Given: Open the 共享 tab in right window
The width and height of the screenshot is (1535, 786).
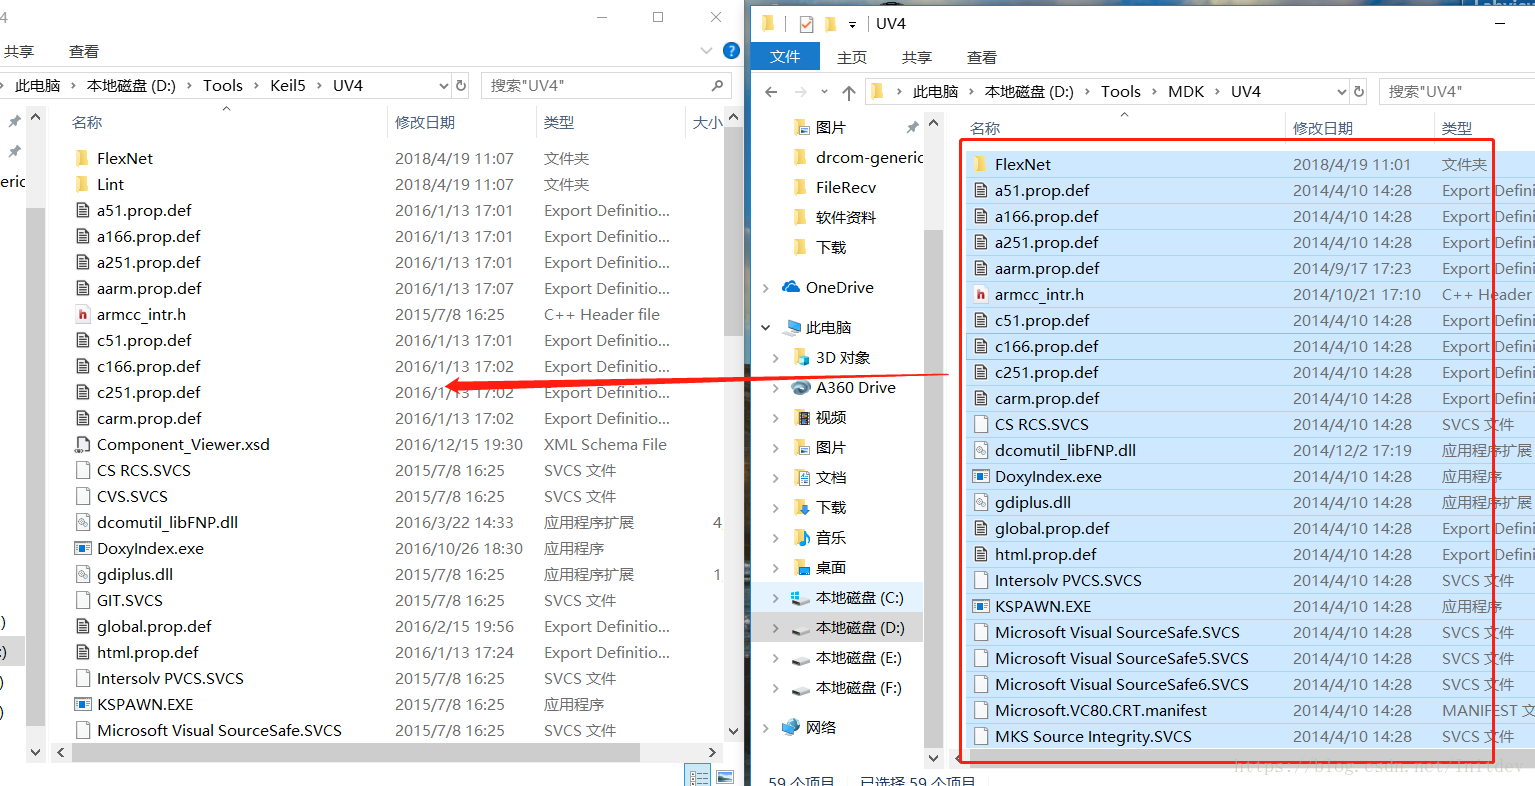Looking at the screenshot, I should [x=917, y=57].
